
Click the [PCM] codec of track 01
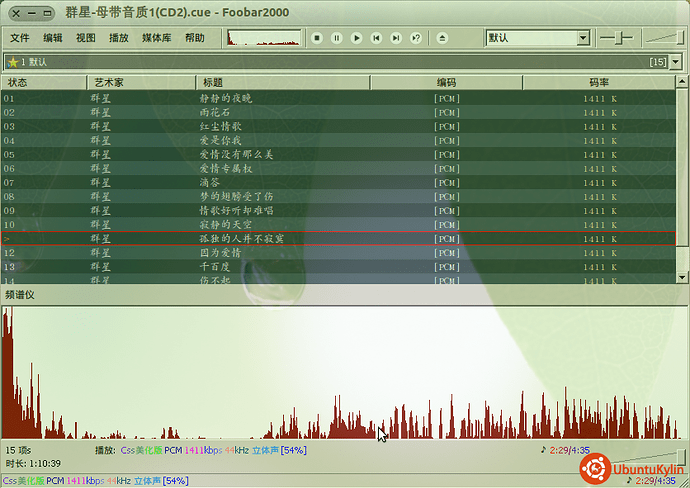447,99
